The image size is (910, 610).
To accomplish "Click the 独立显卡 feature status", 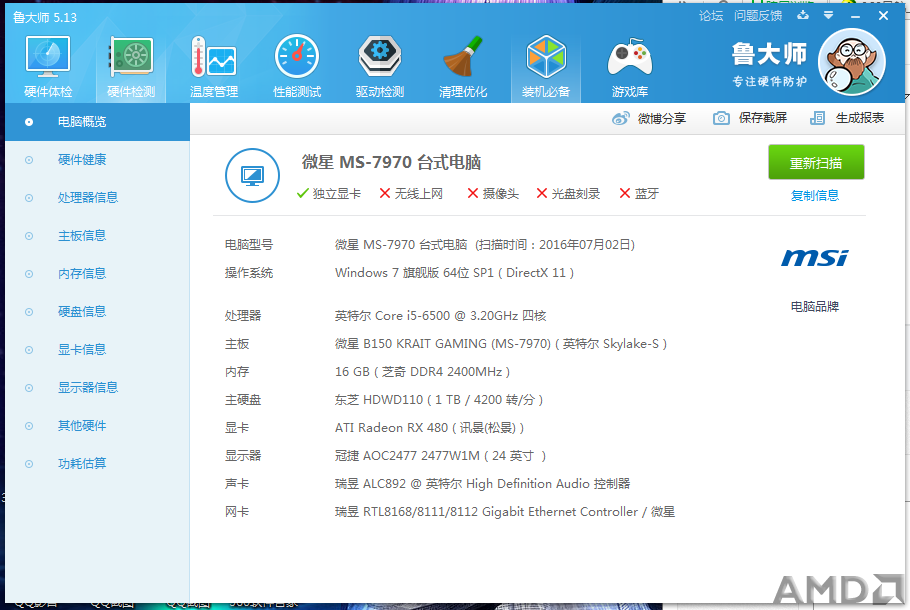I will coord(328,193).
